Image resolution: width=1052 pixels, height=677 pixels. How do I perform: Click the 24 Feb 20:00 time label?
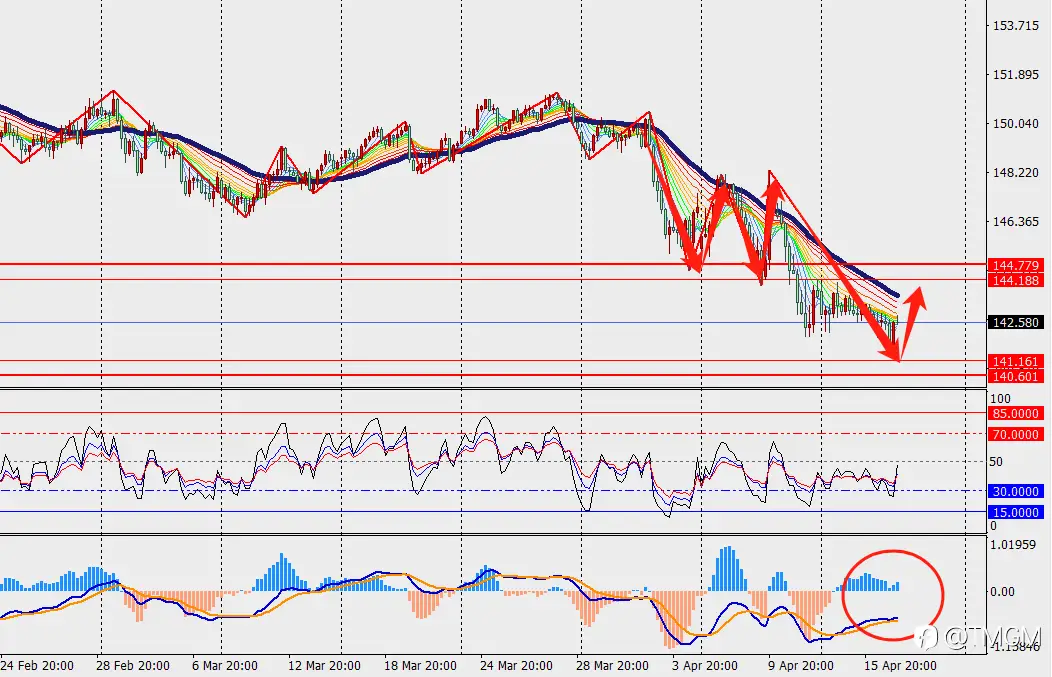37,666
